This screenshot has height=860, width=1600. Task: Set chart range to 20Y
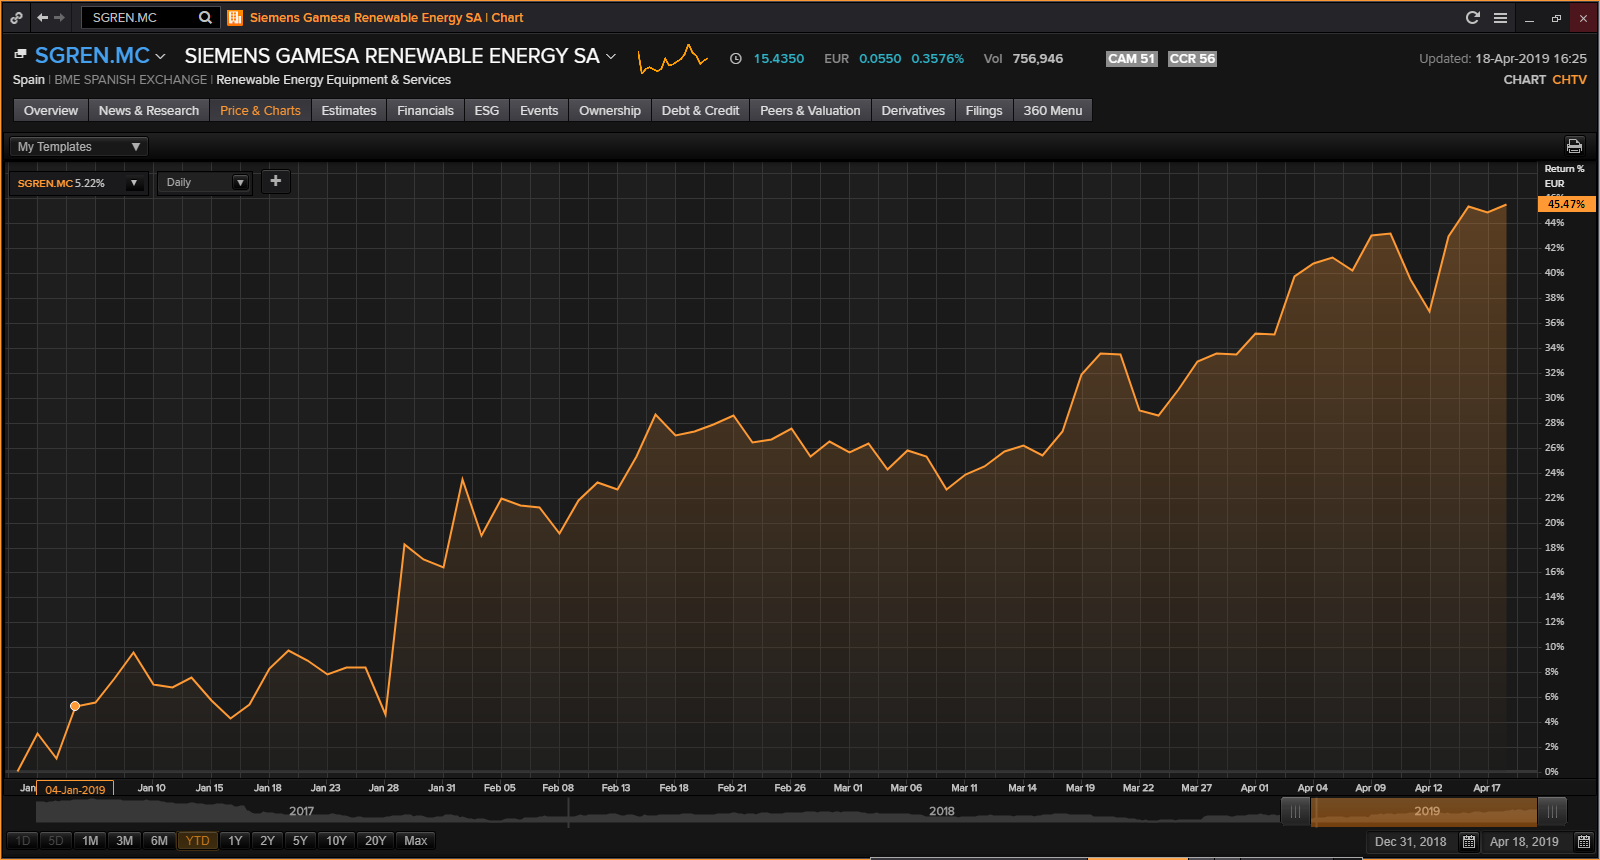[375, 841]
